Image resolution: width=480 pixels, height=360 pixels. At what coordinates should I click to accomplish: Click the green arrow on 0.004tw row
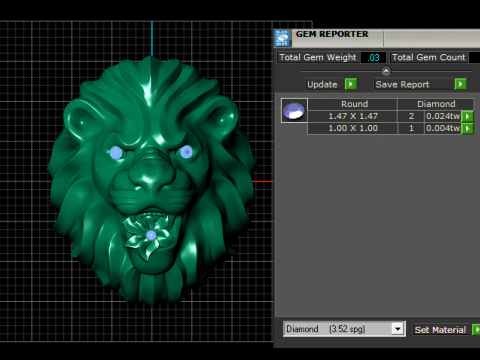click(x=467, y=128)
